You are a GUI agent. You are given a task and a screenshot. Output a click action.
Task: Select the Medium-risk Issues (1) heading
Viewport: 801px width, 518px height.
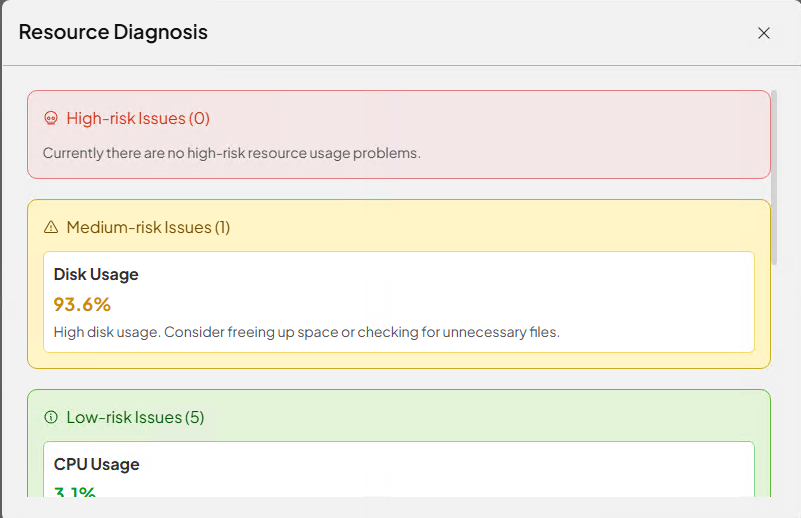point(148,228)
